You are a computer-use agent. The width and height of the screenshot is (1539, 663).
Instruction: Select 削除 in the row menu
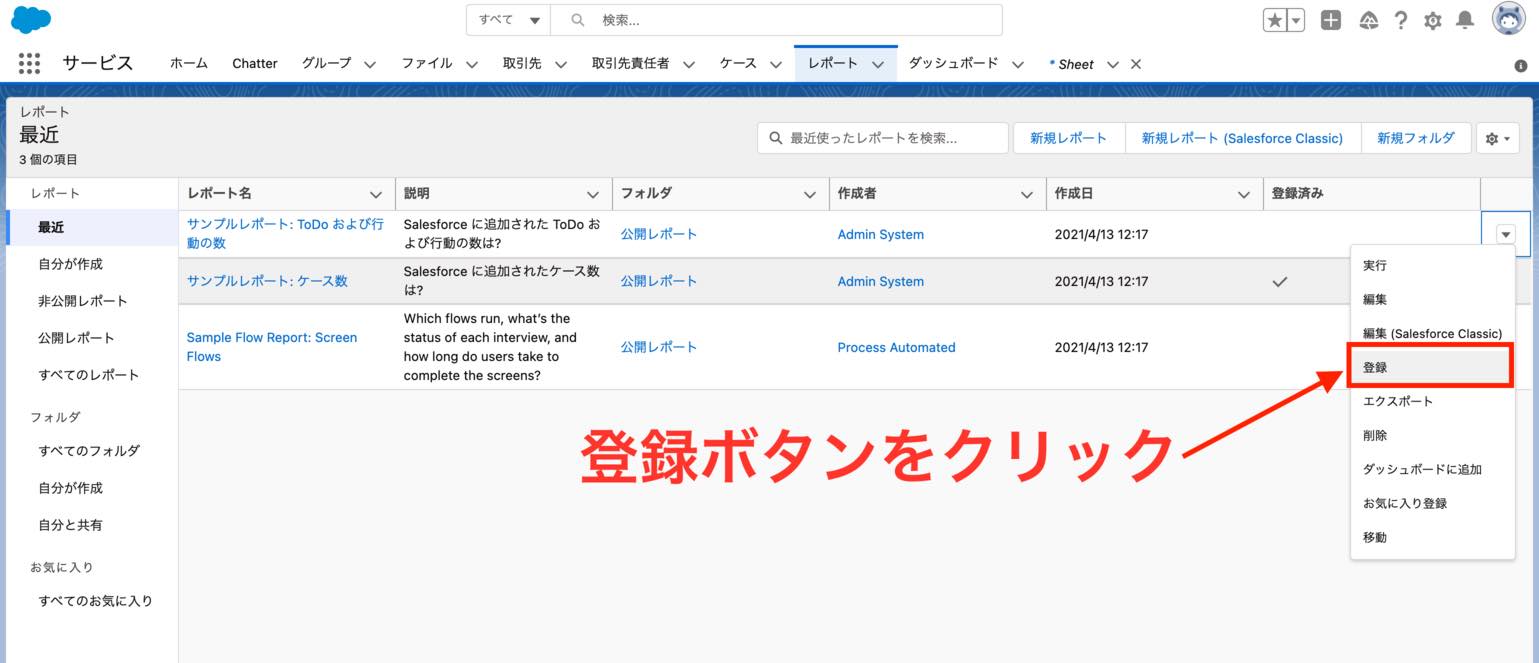pyautogui.click(x=1432, y=435)
